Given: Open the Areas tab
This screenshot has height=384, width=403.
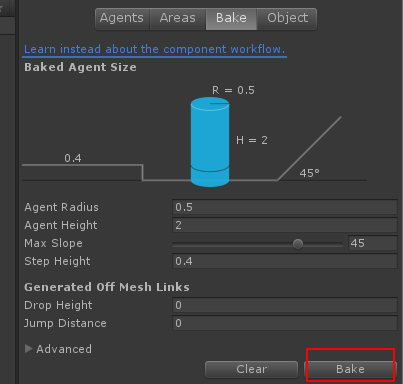Looking at the screenshot, I should [x=178, y=19].
